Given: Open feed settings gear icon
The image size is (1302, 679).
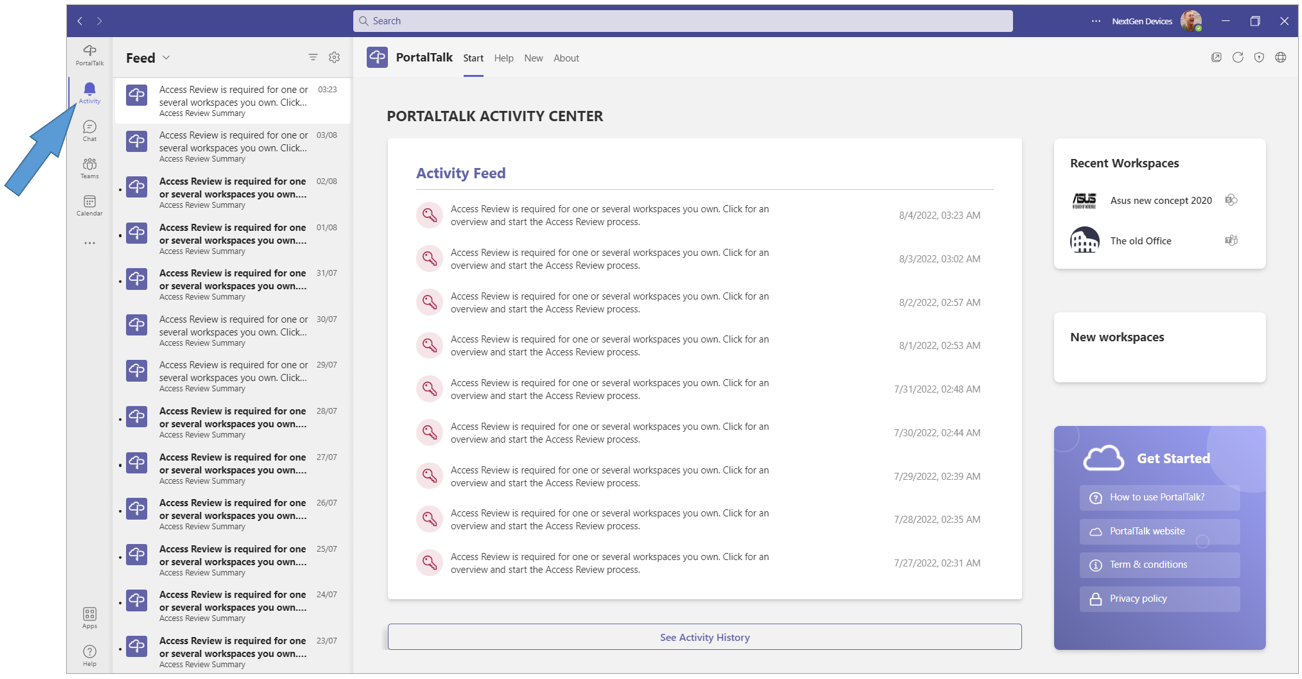Looking at the screenshot, I should coord(334,58).
